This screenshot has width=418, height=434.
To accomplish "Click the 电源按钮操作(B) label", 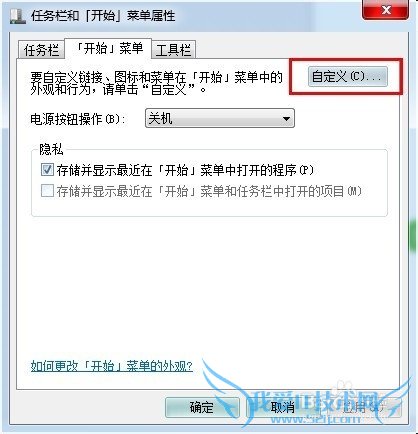I will tap(78, 119).
